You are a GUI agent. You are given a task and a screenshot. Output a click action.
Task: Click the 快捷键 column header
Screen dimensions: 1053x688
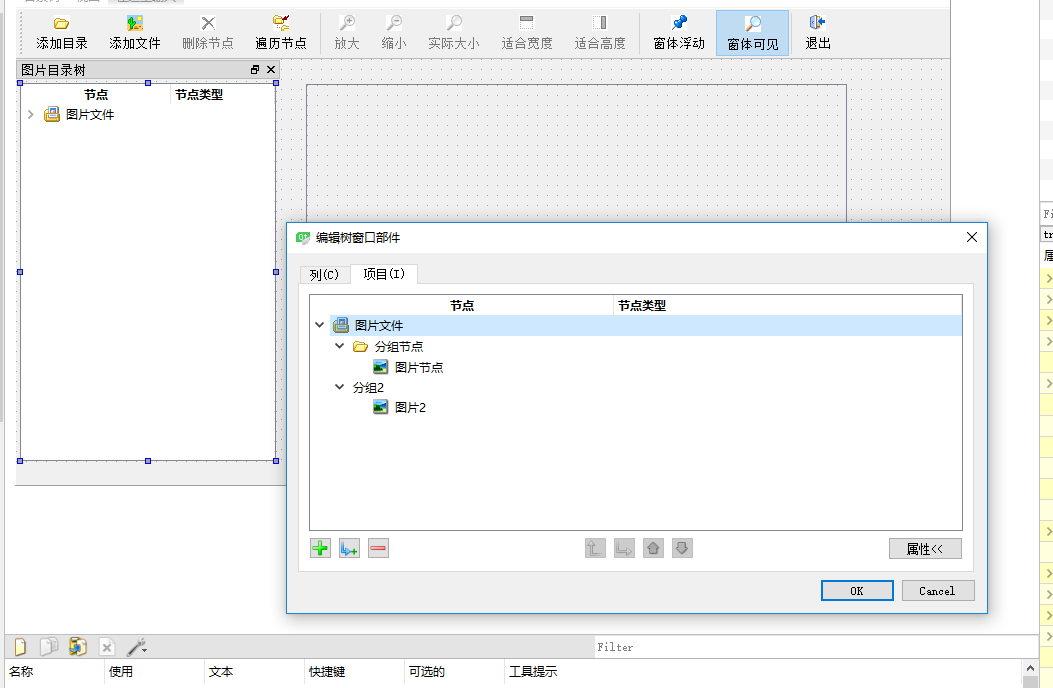click(327, 671)
